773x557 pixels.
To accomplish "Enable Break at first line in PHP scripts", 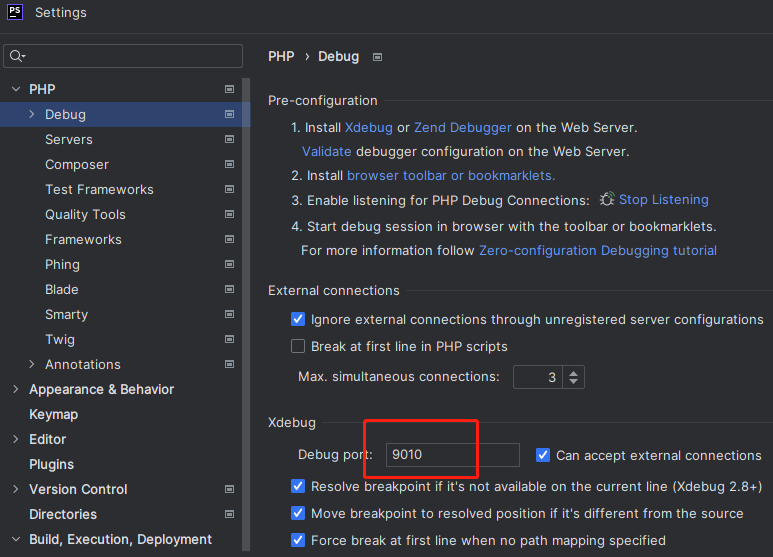I will [x=298, y=346].
